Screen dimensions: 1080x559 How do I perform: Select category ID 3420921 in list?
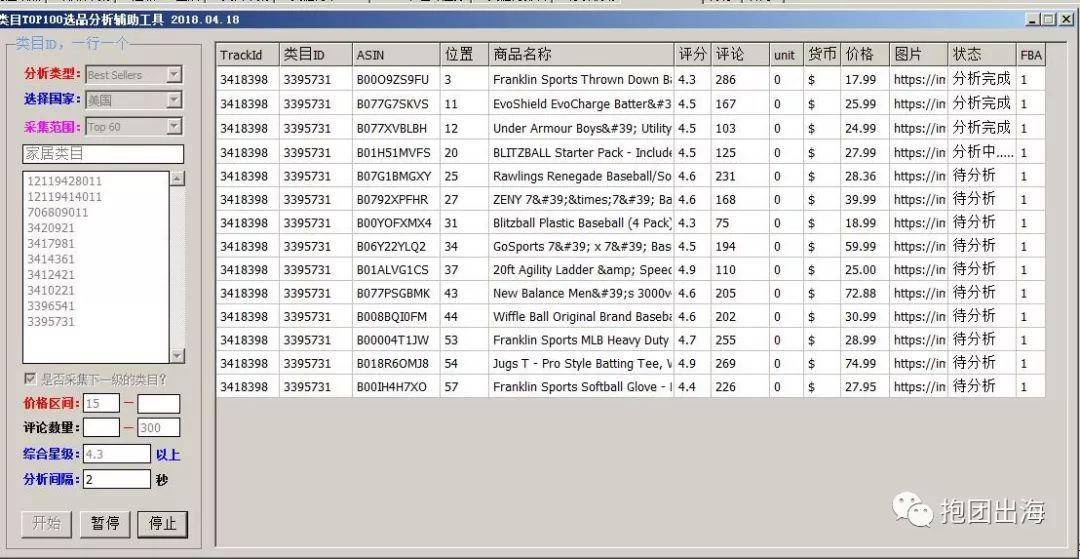click(x=51, y=228)
